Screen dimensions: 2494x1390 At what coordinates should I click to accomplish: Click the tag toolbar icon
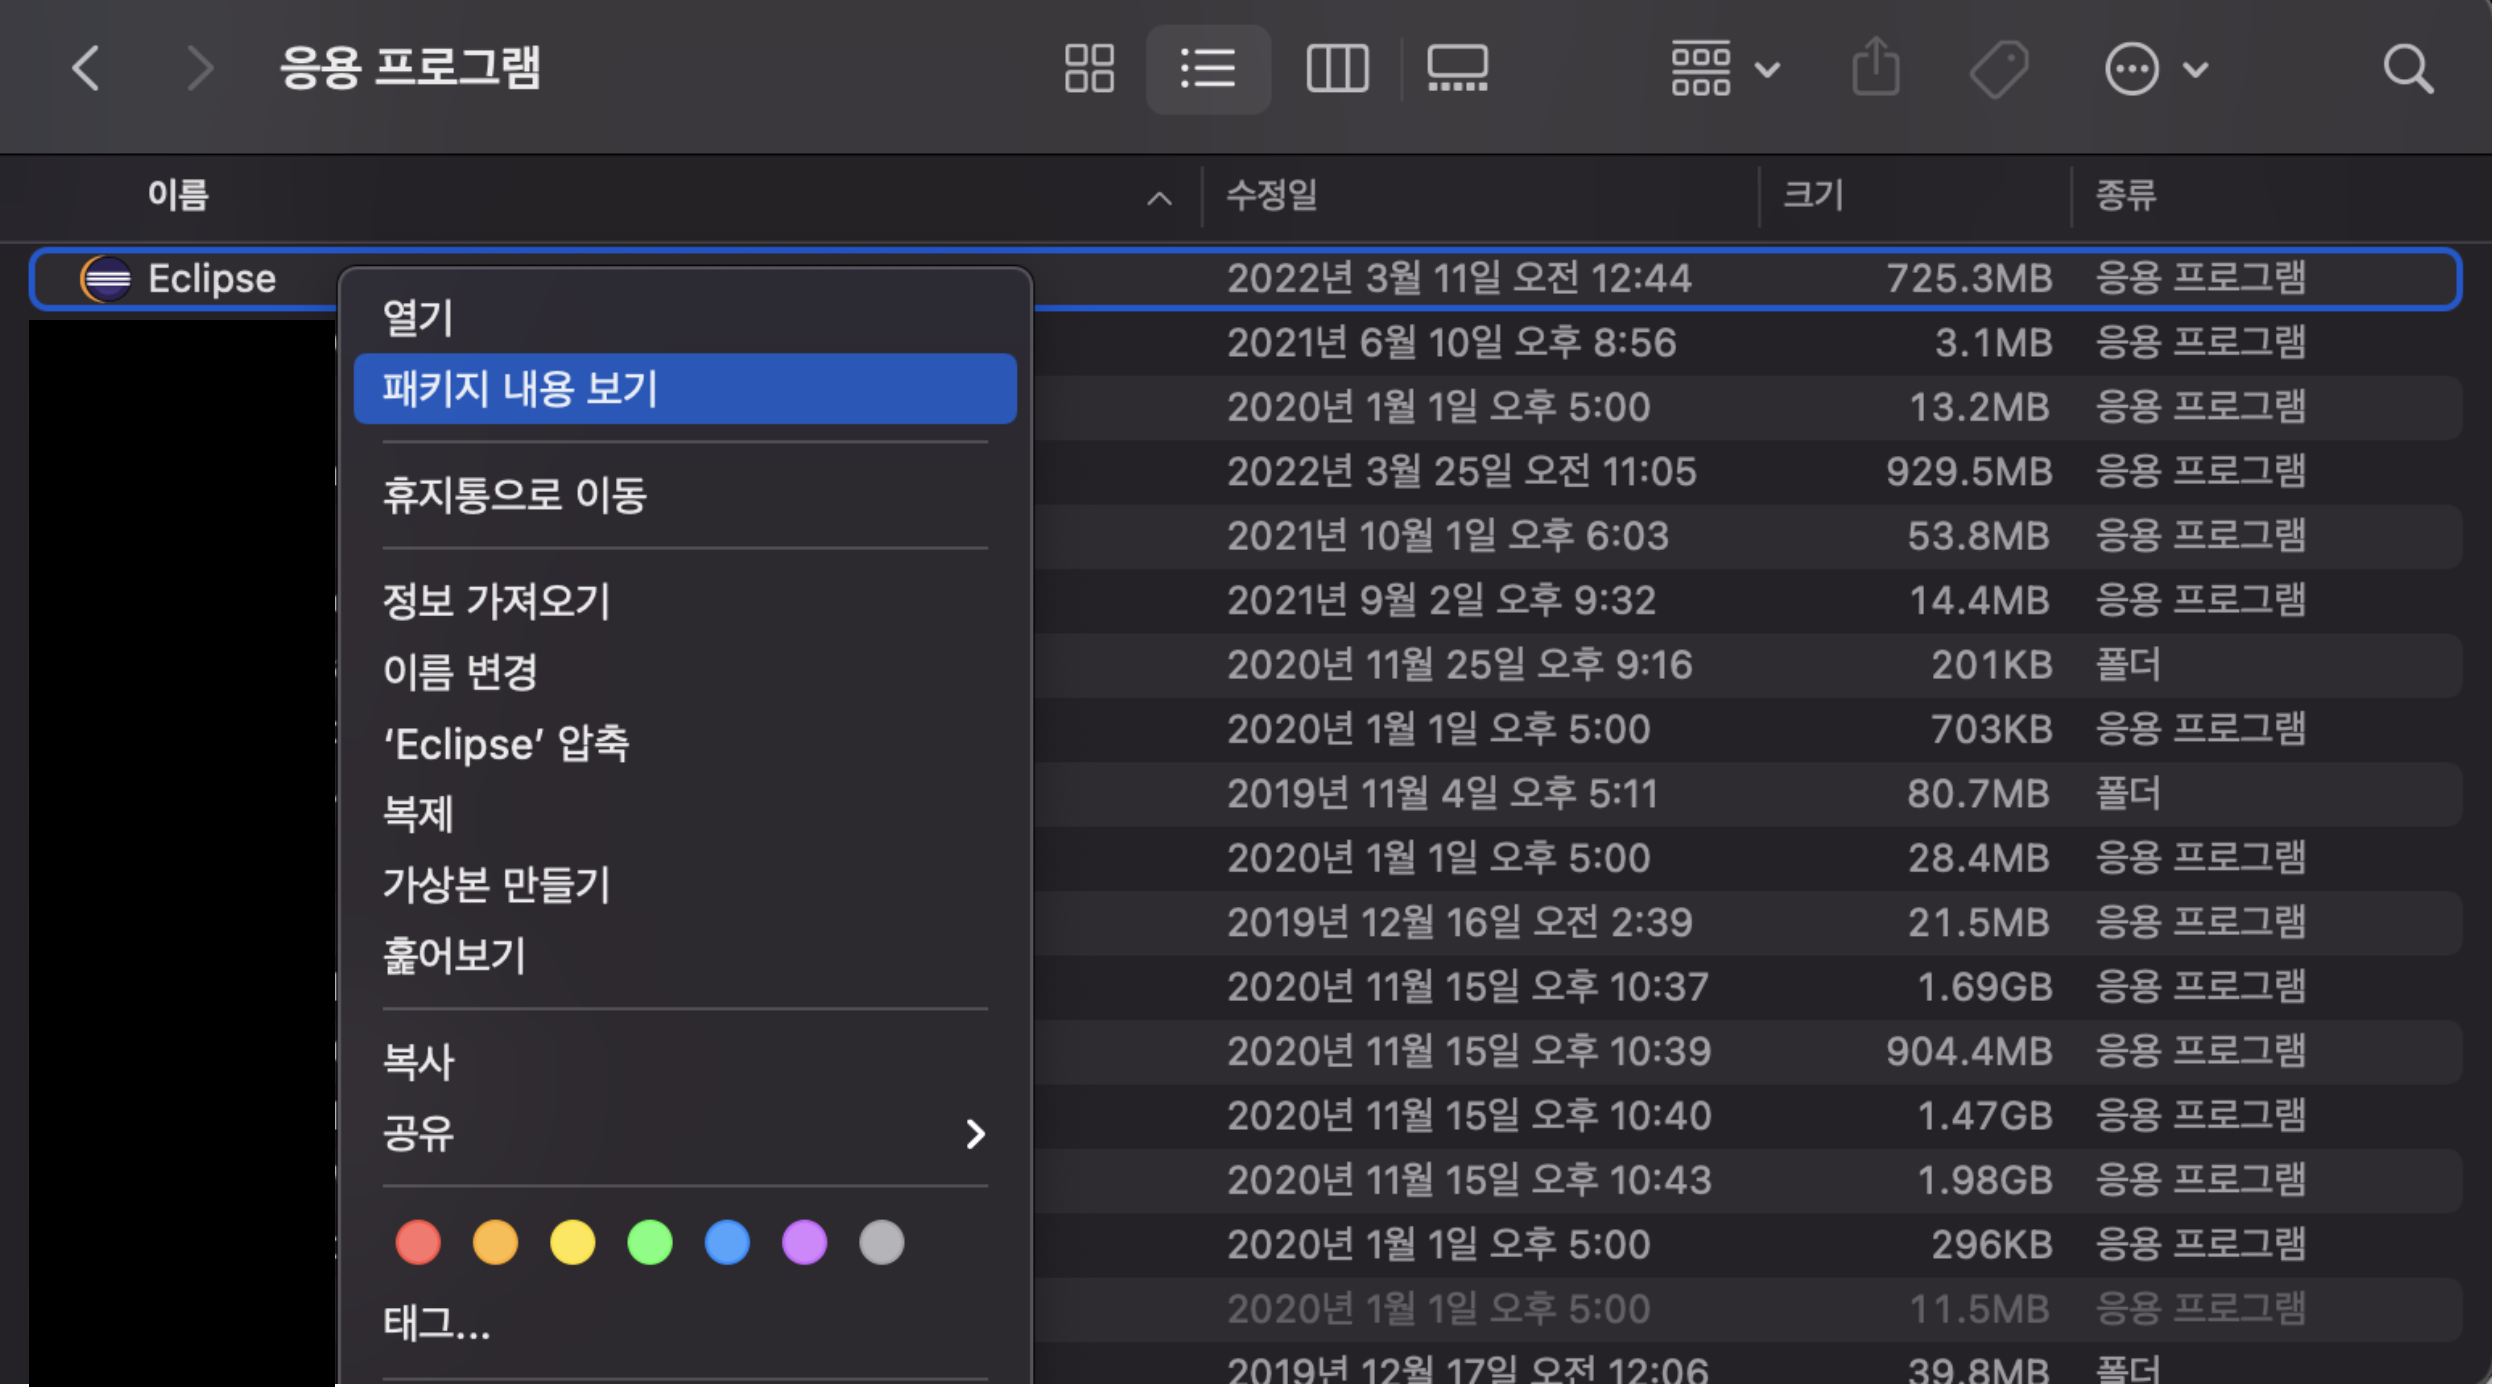click(1999, 69)
